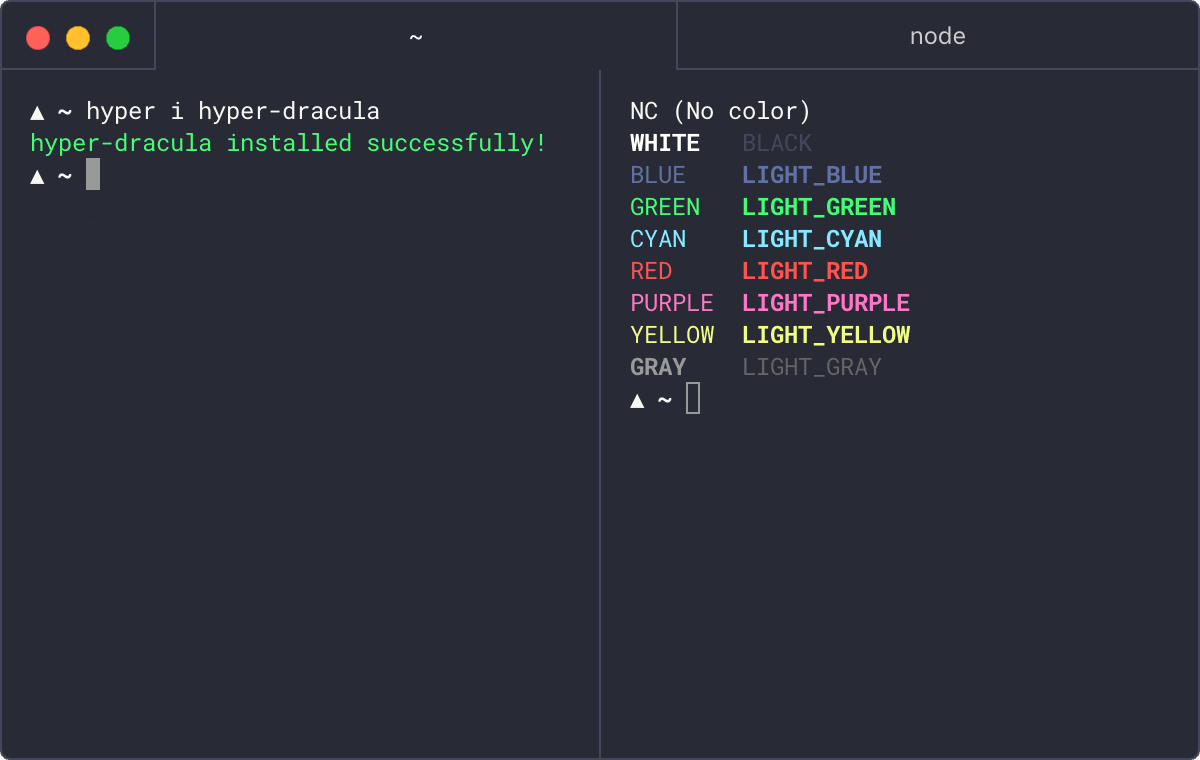Switch to the ~ terminal tab
The height and width of the screenshot is (760, 1200).
[x=416, y=37]
